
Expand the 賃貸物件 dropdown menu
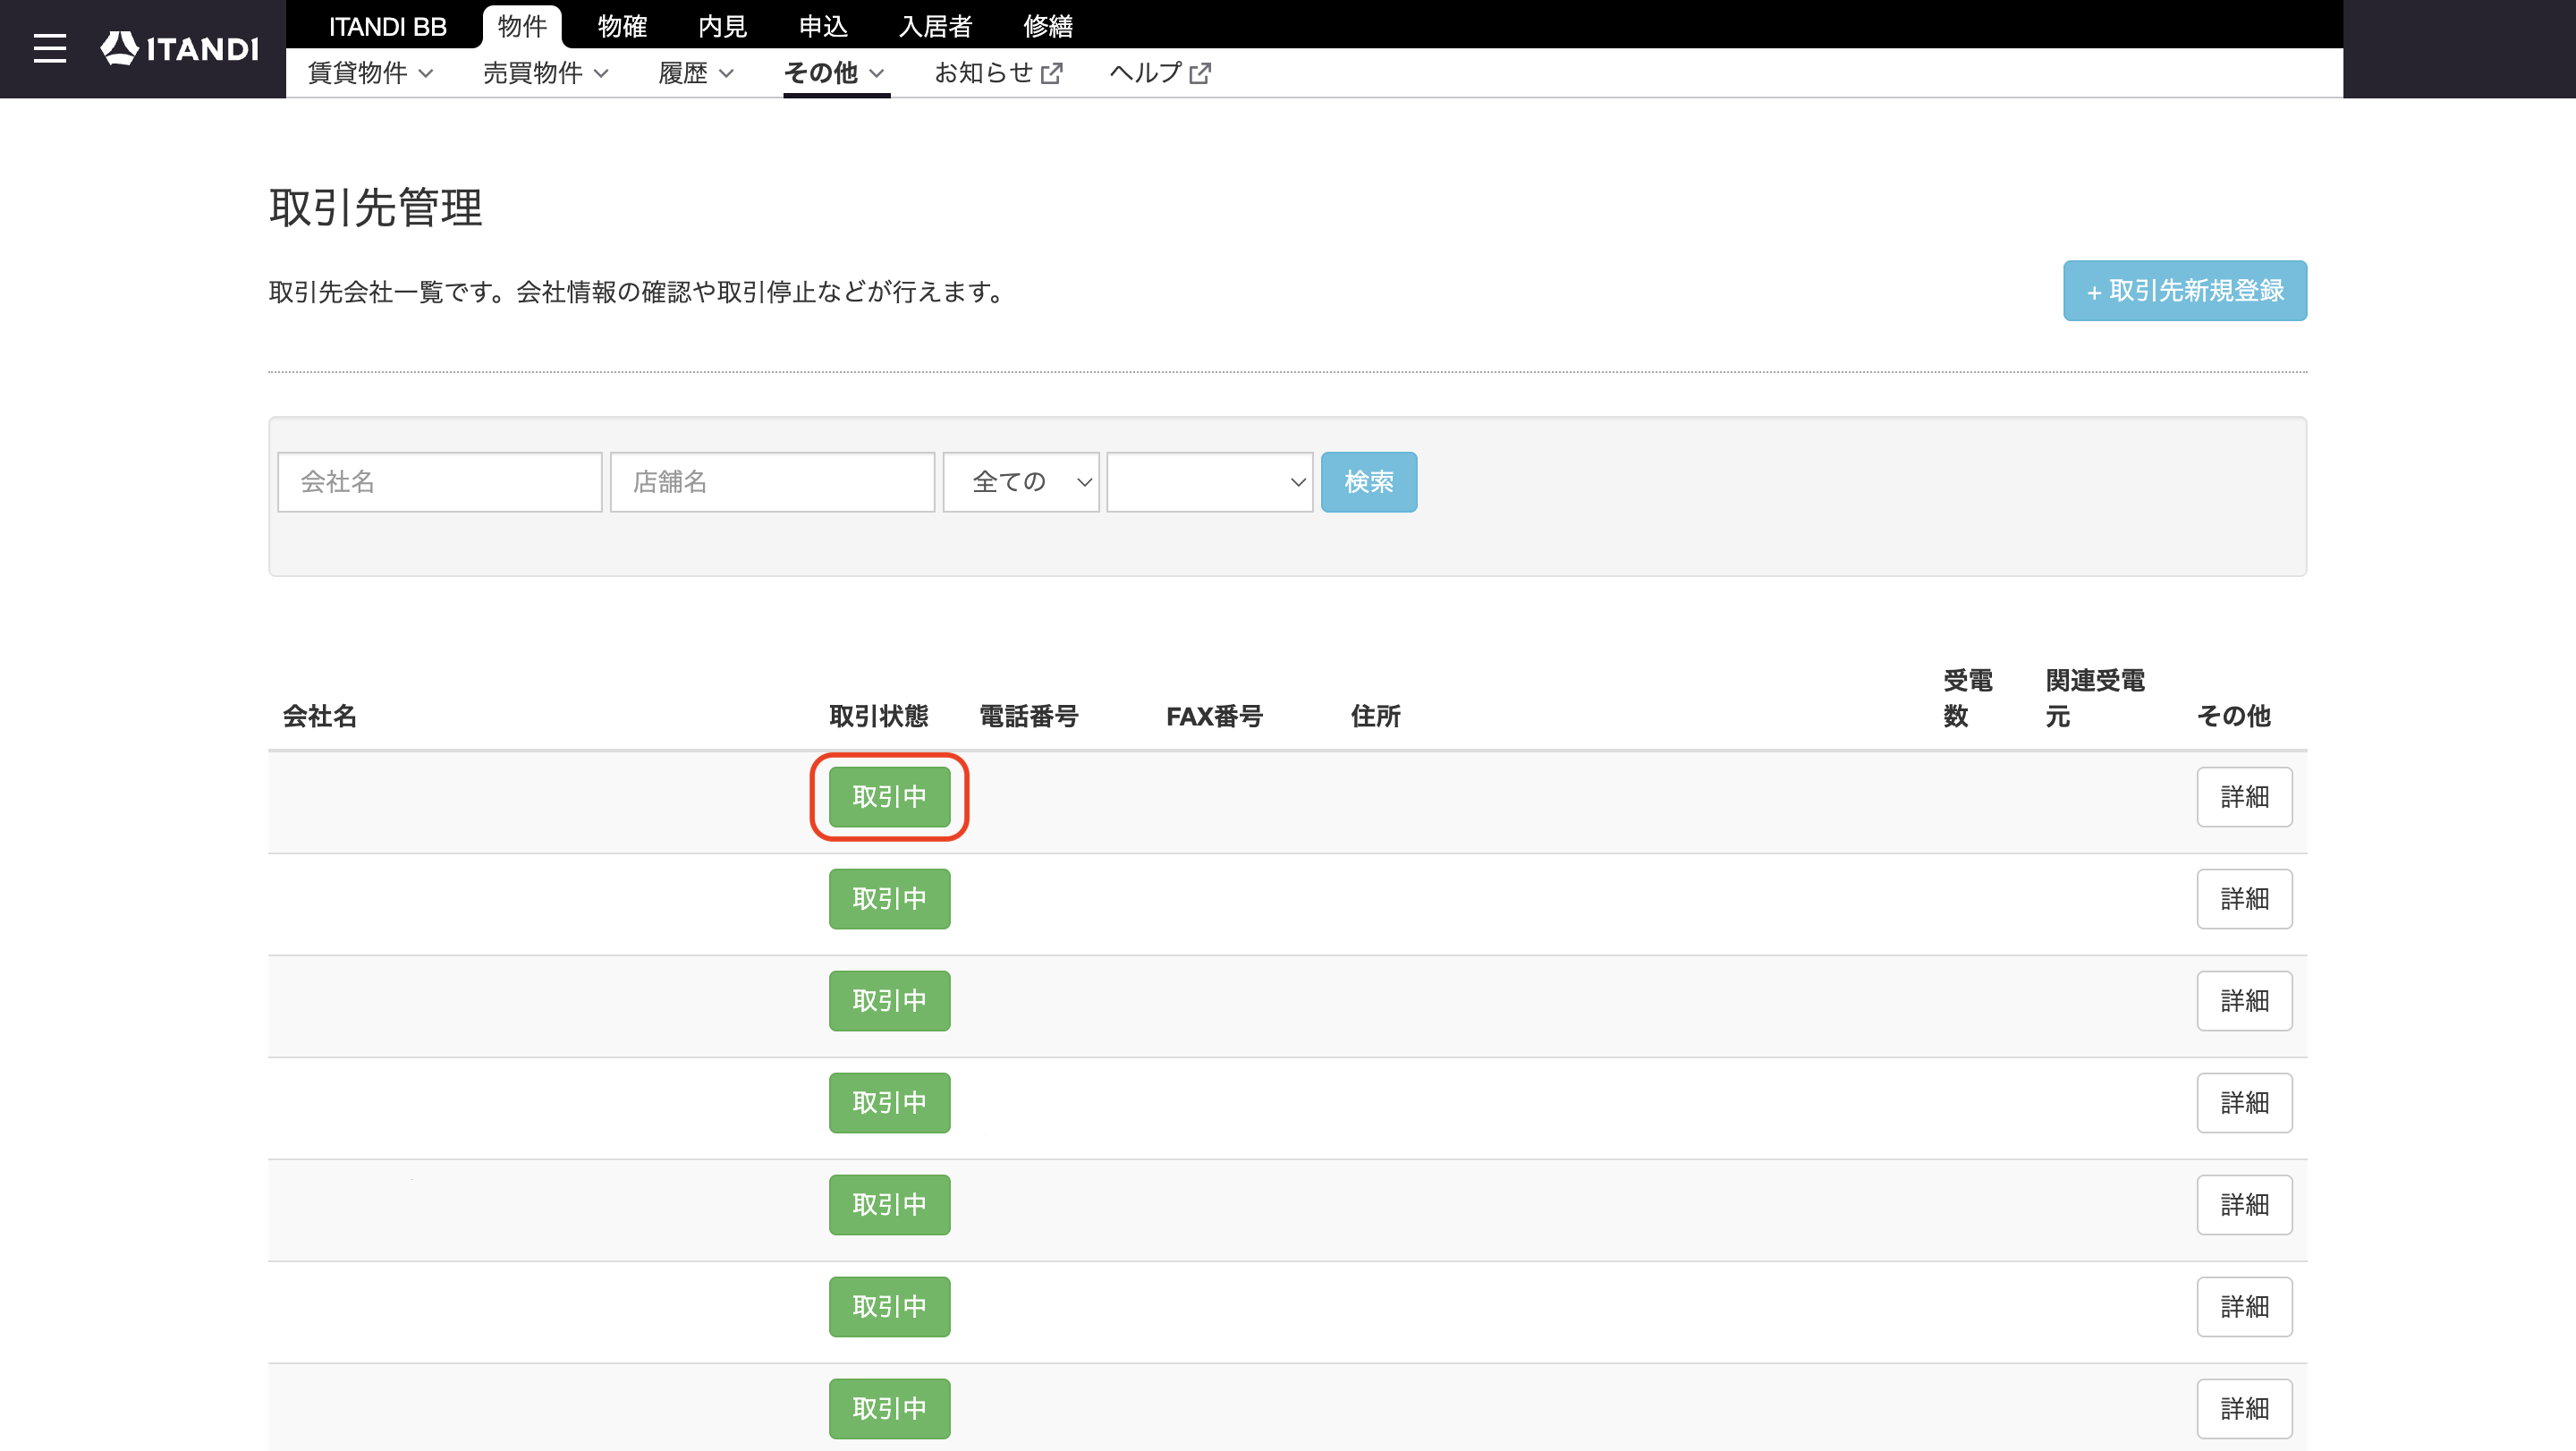click(370, 73)
